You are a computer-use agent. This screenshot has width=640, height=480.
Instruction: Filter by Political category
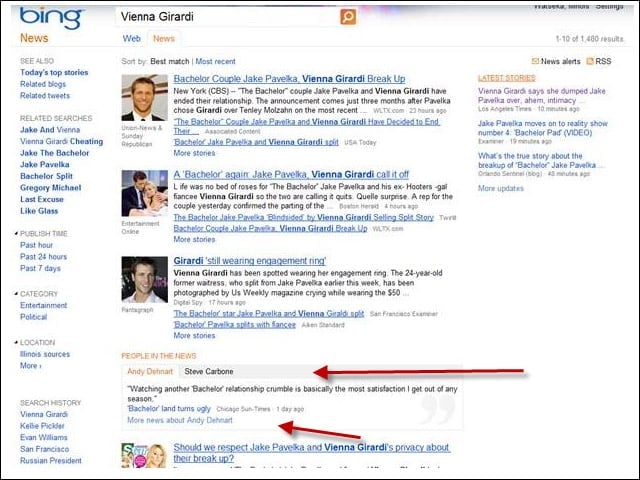(x=33, y=317)
